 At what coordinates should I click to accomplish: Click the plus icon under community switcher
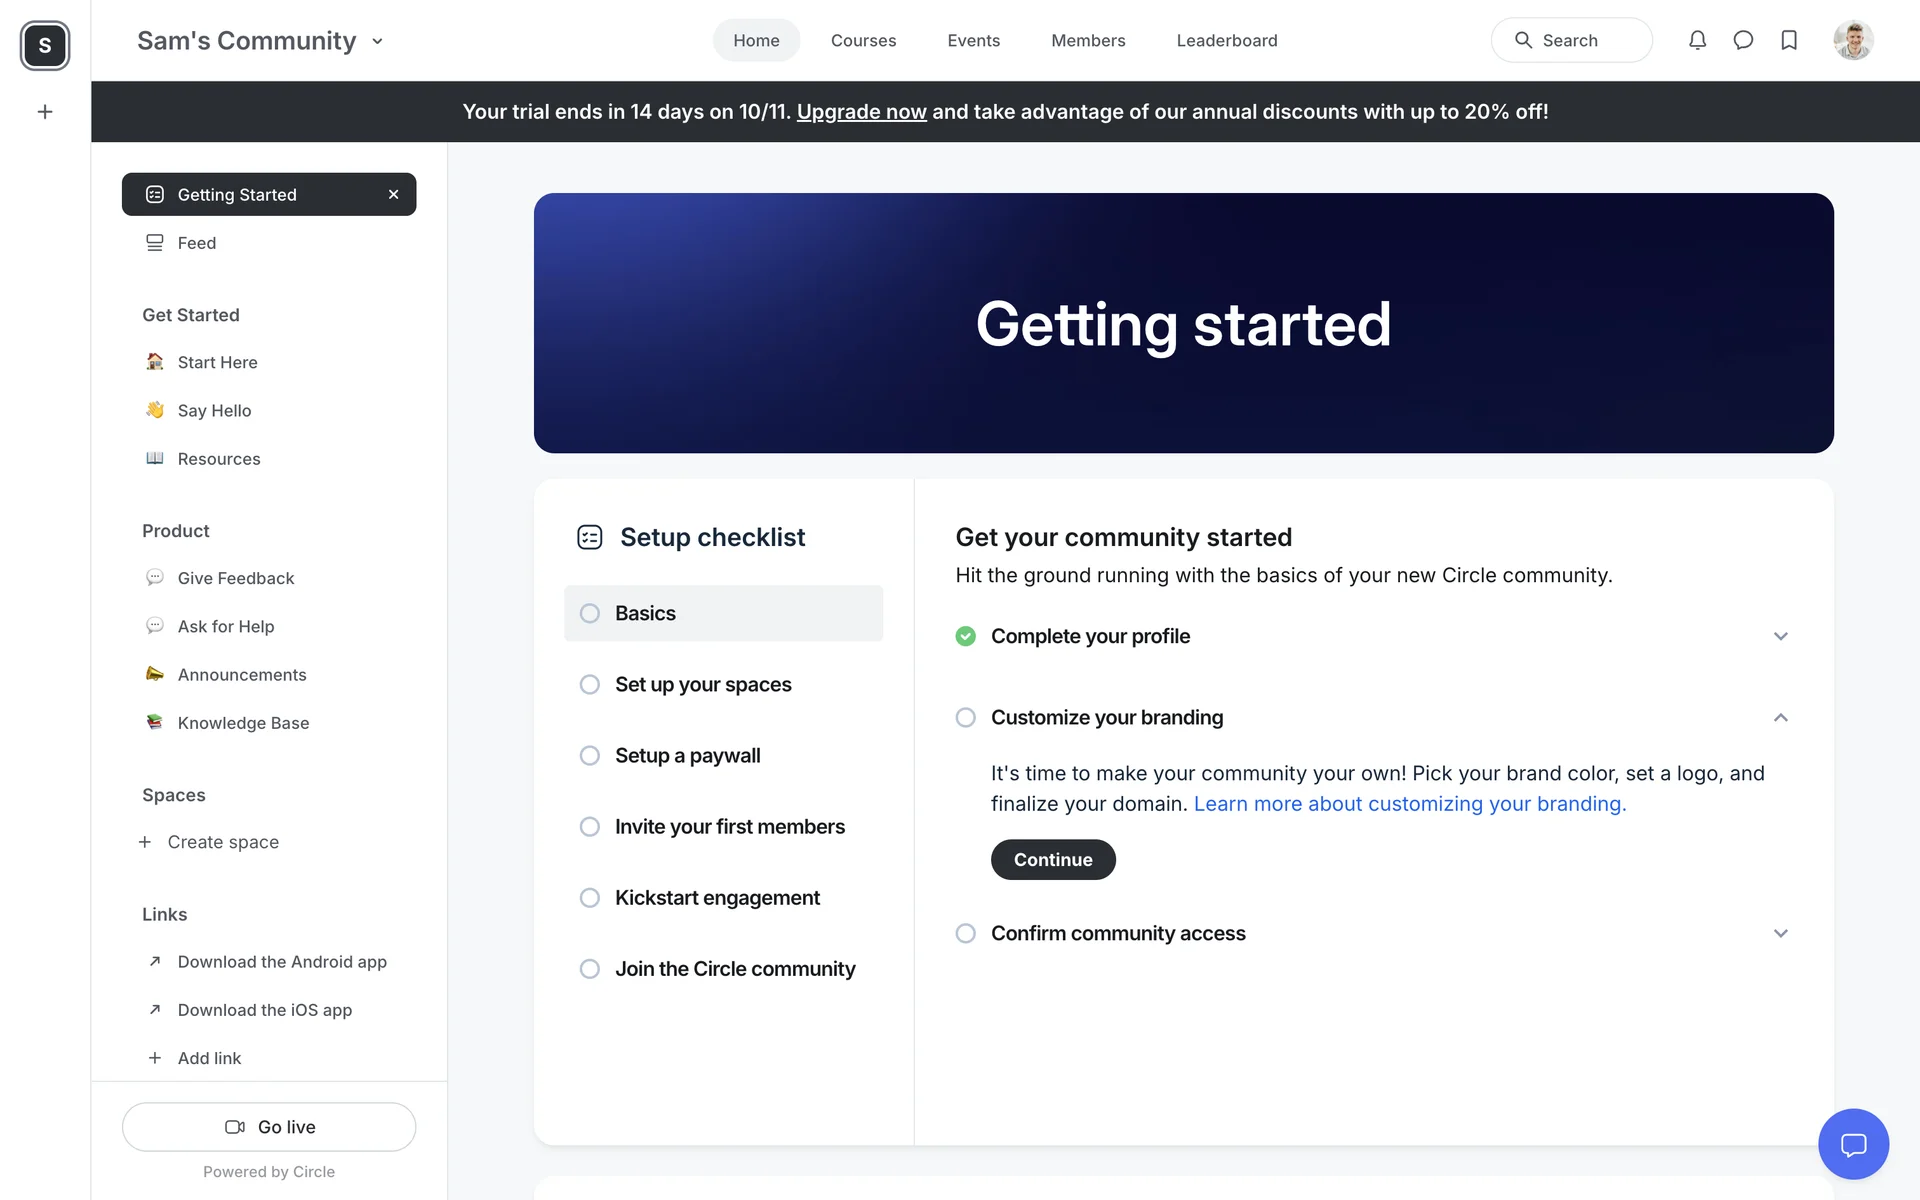(45, 112)
